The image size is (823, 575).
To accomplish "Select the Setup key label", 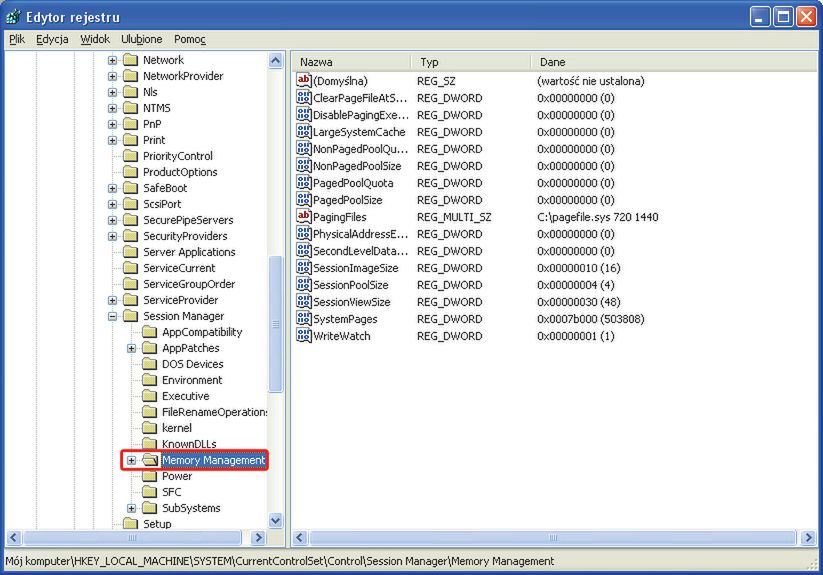I will (157, 524).
